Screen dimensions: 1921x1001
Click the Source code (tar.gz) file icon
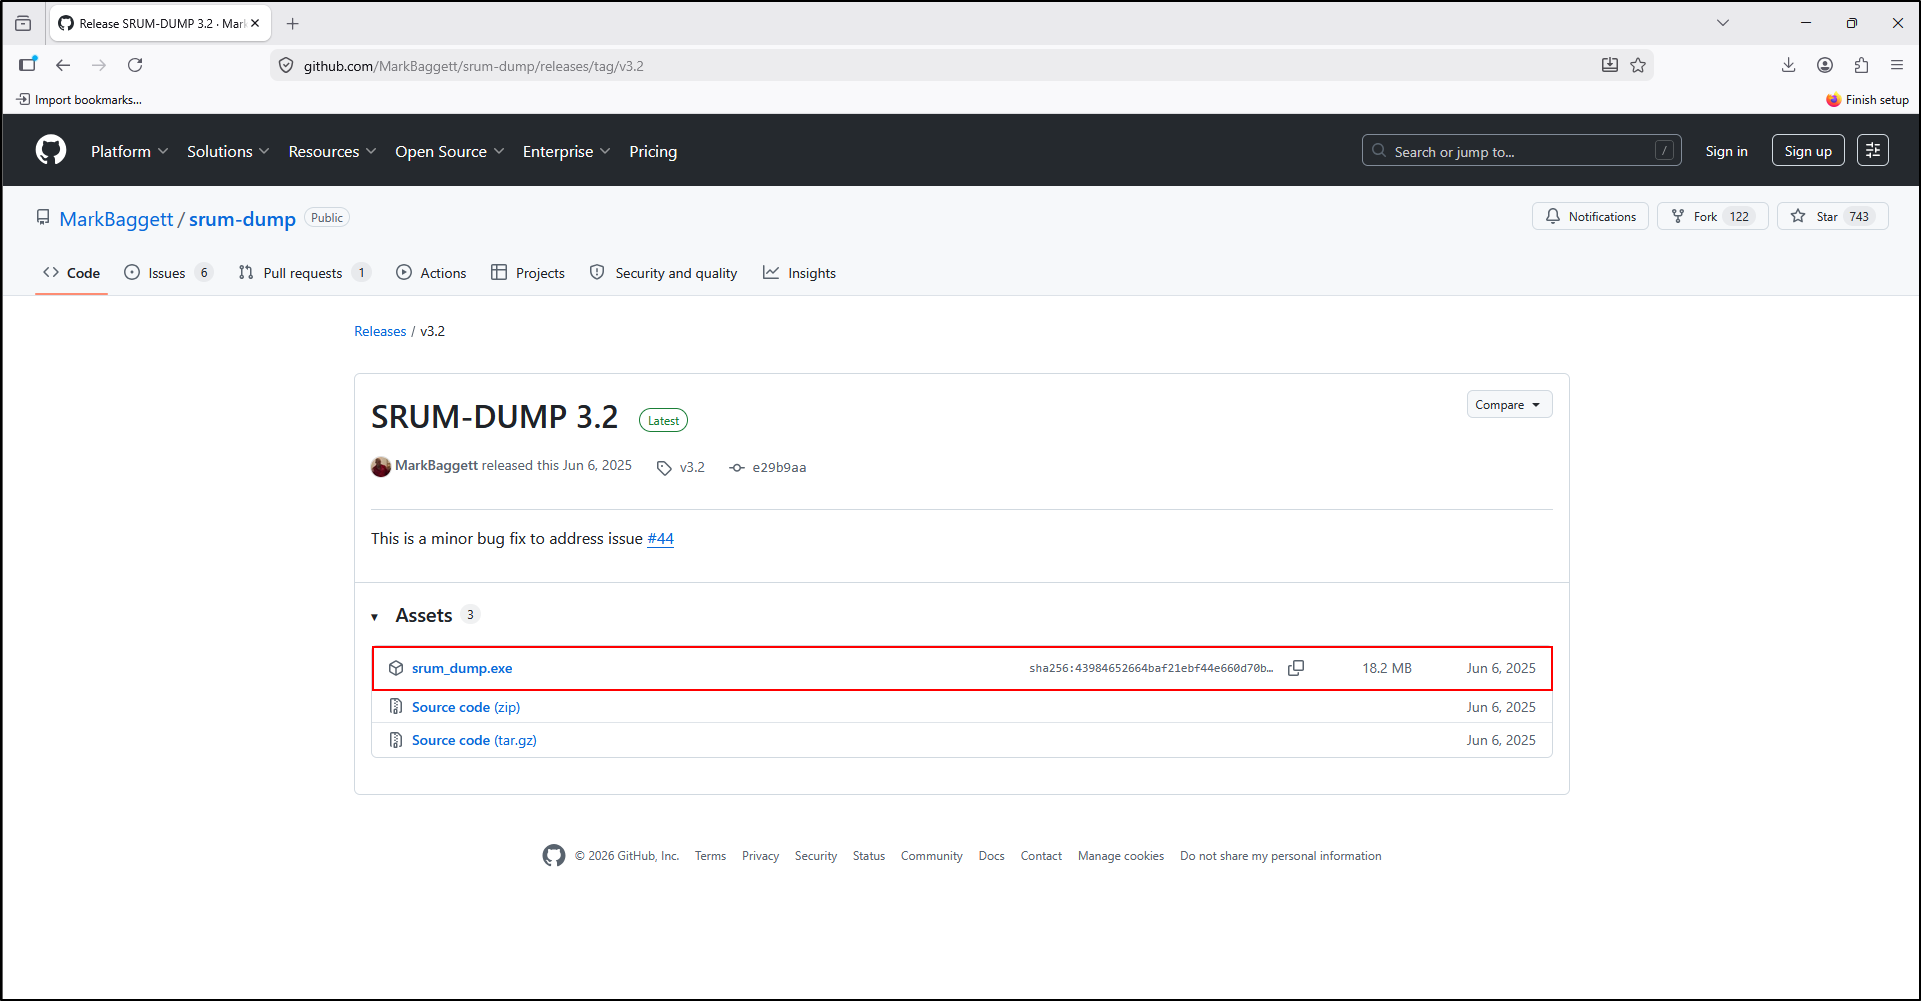(396, 740)
